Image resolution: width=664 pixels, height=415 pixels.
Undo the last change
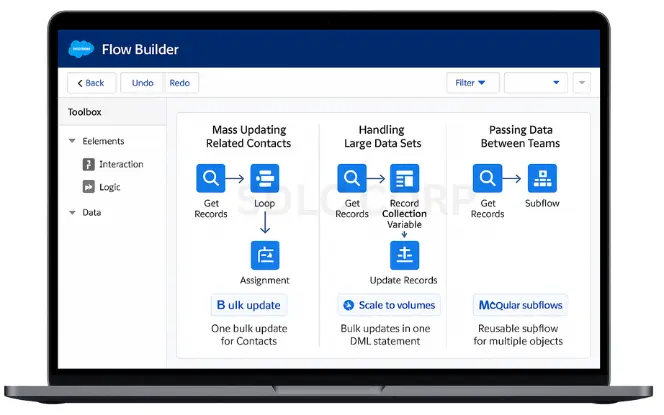tap(142, 83)
